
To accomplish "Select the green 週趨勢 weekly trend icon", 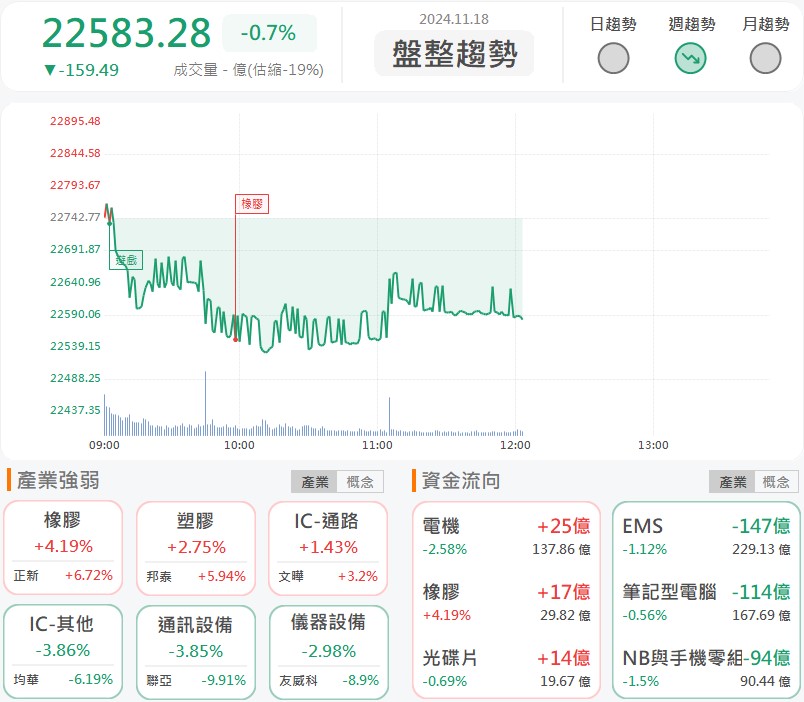I will [689, 58].
